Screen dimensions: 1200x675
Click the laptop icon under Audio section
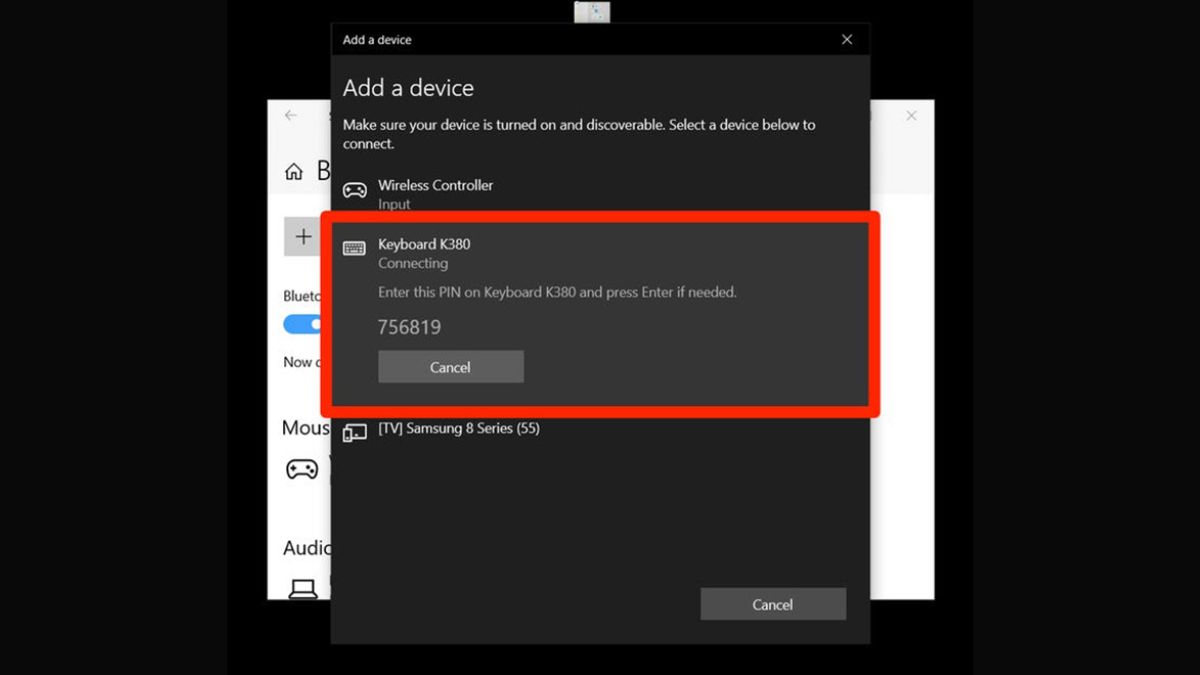tap(303, 588)
